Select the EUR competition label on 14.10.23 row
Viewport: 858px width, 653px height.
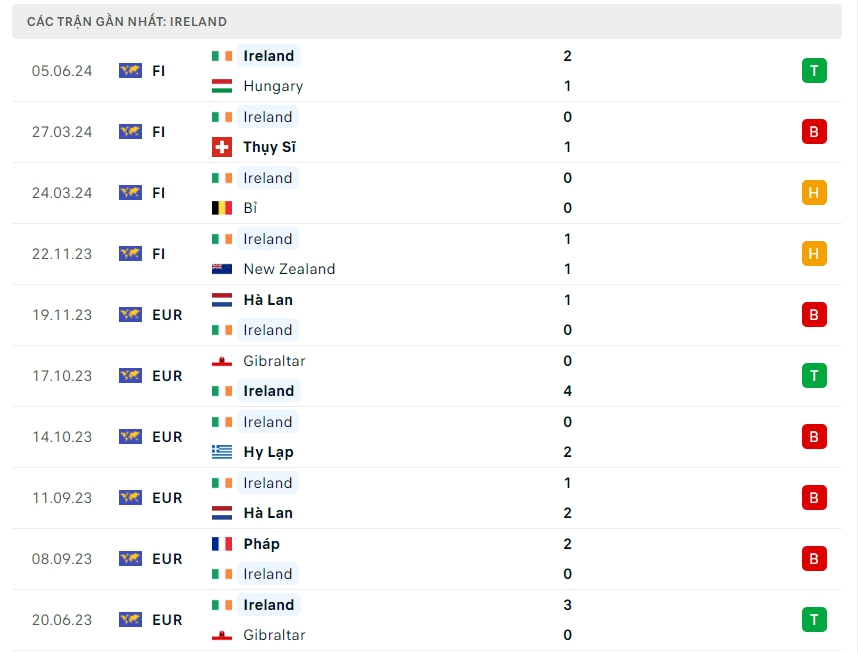(167, 437)
